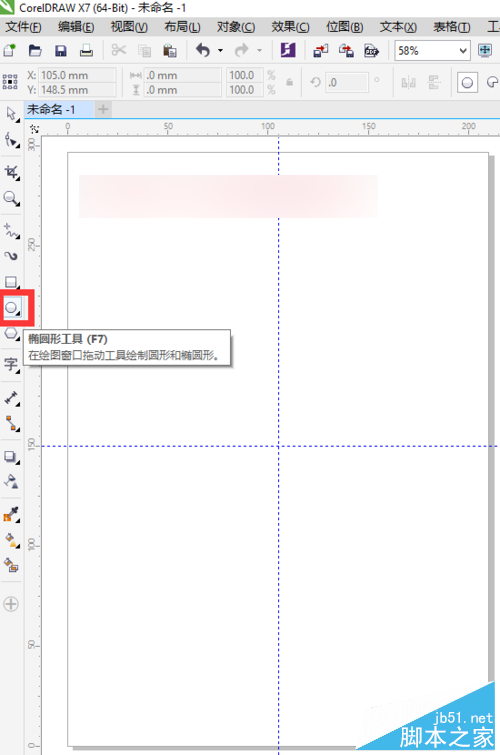Select the Transparency tool
The image size is (500, 755).
click(11, 481)
